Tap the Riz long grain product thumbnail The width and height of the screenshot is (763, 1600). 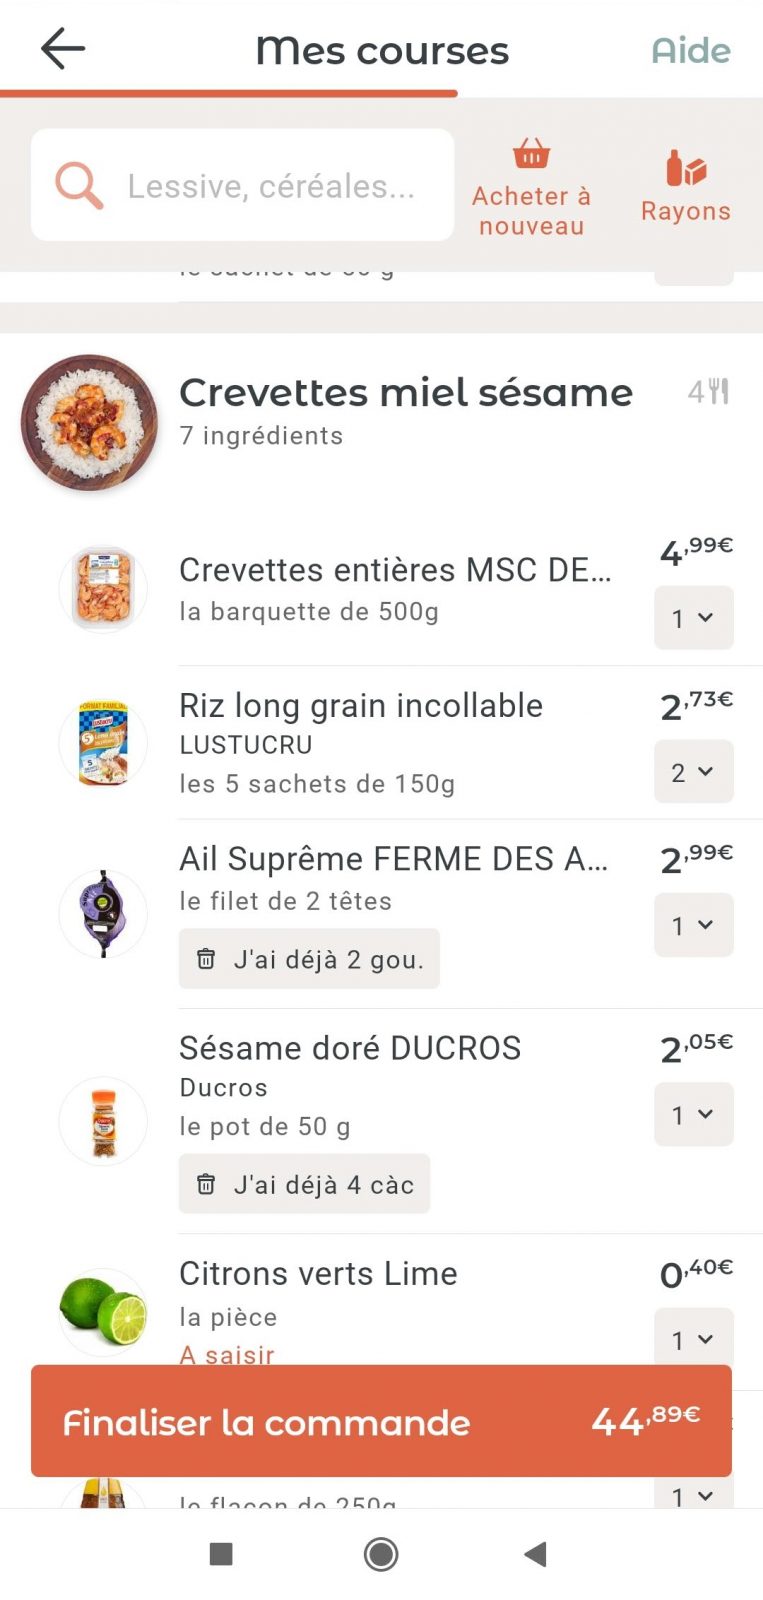103,744
